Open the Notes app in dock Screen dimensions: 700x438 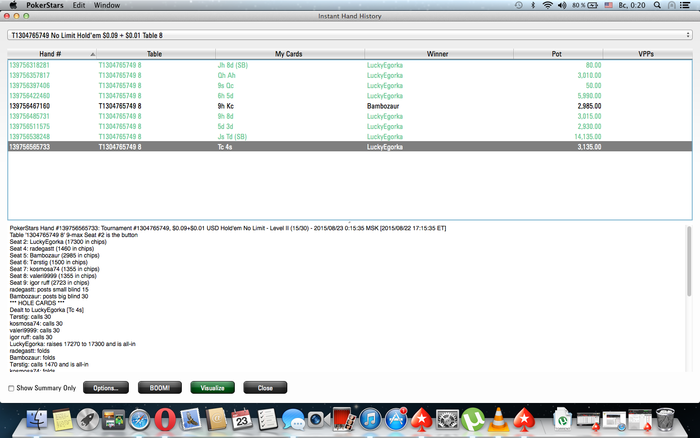tap(62, 420)
